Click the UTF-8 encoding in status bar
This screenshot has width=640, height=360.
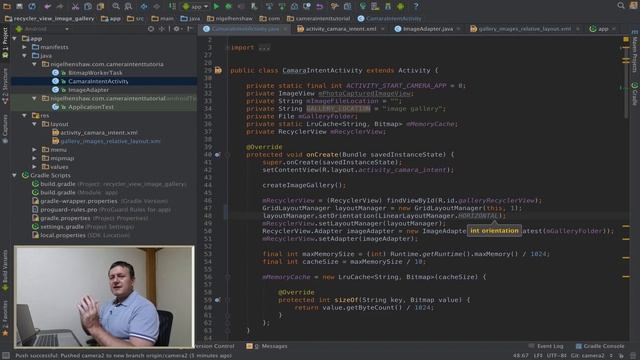(x=556, y=356)
